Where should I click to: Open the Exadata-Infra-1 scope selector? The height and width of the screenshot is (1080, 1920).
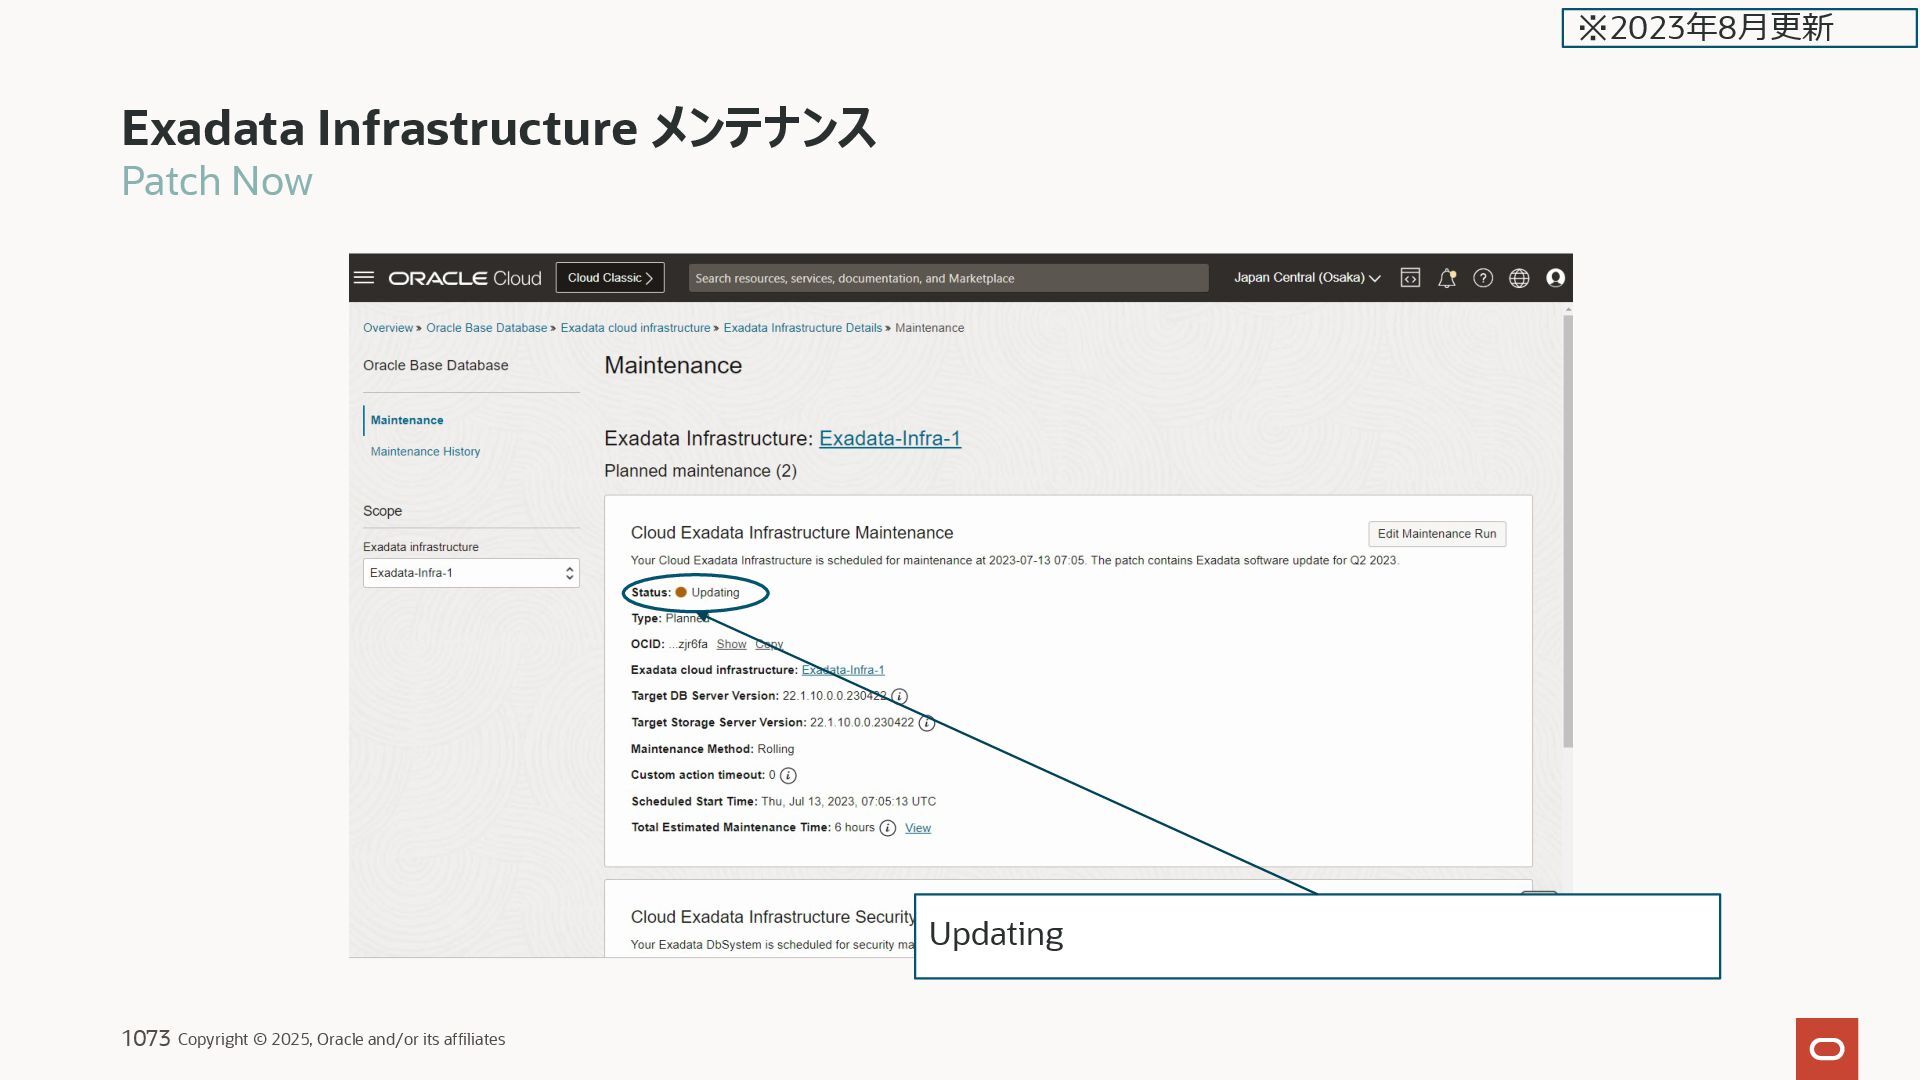pyautogui.click(x=471, y=573)
